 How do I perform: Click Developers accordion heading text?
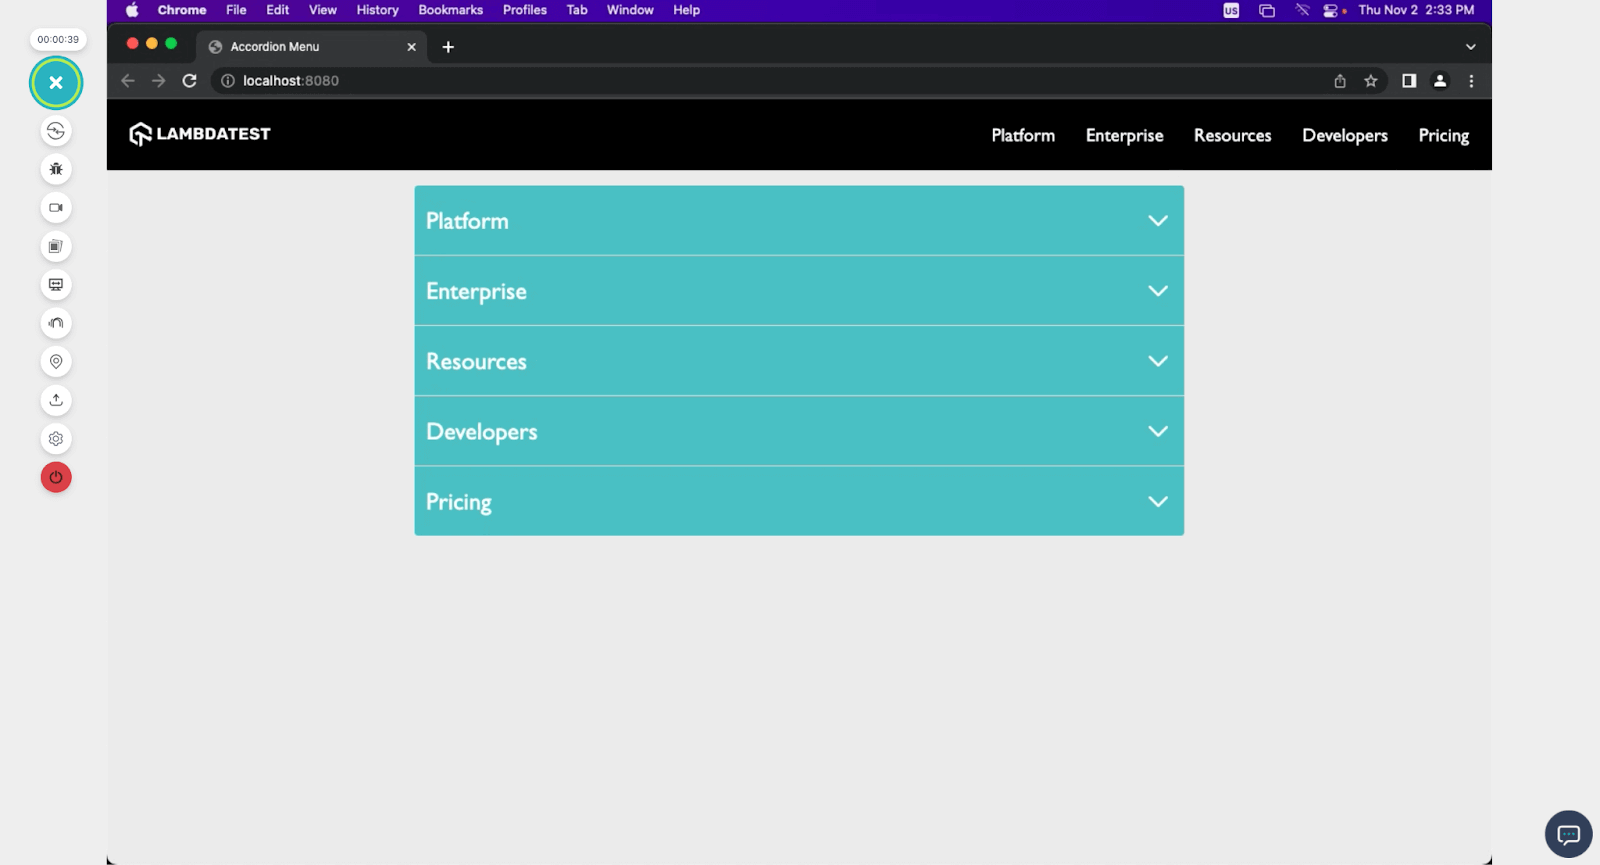point(482,432)
